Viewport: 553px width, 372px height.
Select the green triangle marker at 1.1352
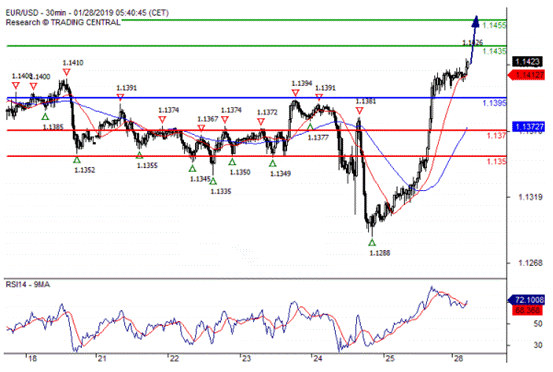pos(77,160)
